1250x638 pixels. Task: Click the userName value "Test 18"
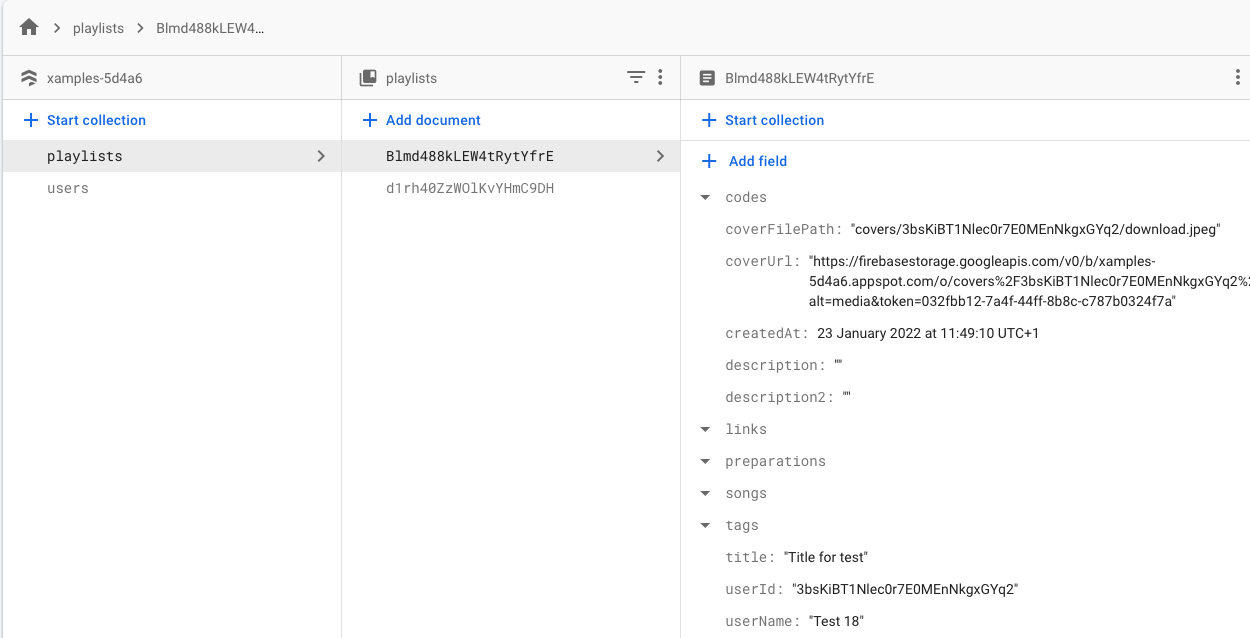click(x=836, y=621)
